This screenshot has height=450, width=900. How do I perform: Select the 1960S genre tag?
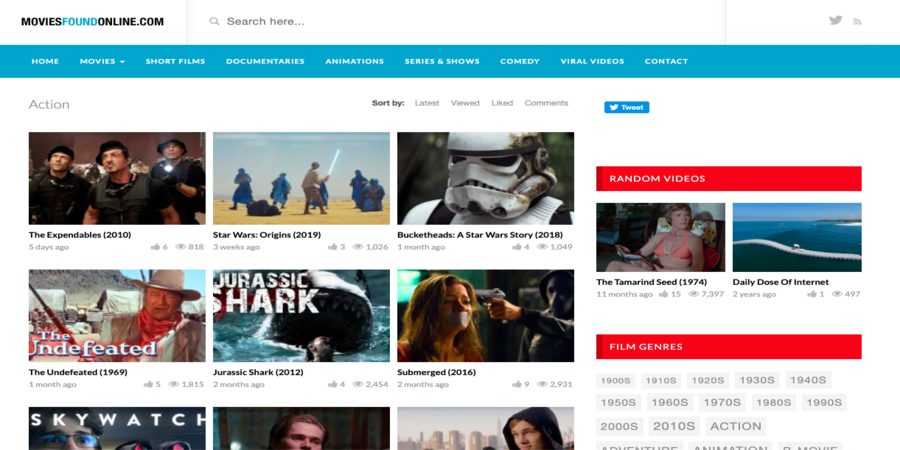pyautogui.click(x=670, y=402)
